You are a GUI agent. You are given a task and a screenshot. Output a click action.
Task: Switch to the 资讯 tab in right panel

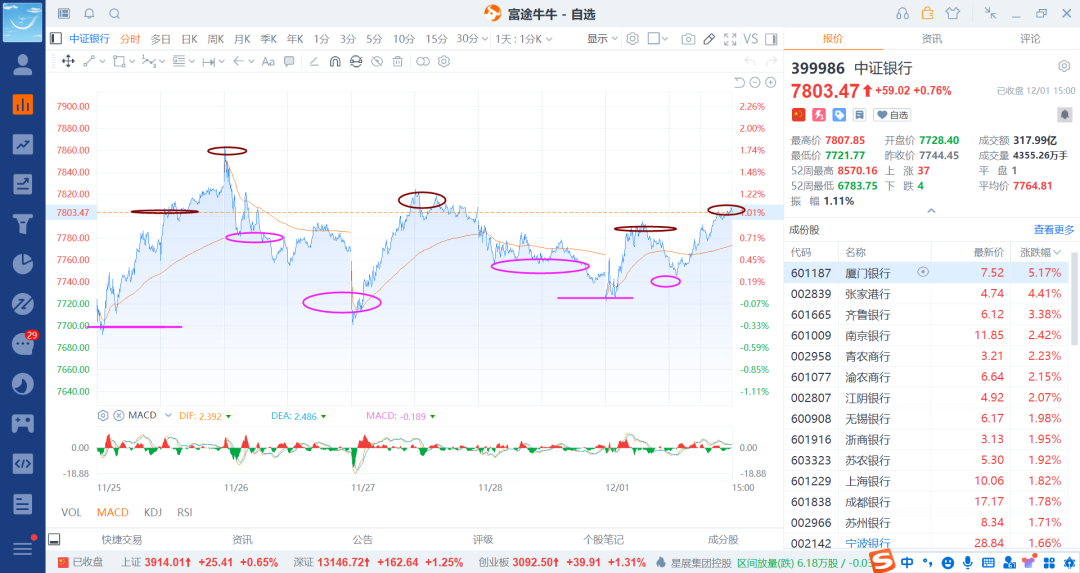click(x=931, y=39)
